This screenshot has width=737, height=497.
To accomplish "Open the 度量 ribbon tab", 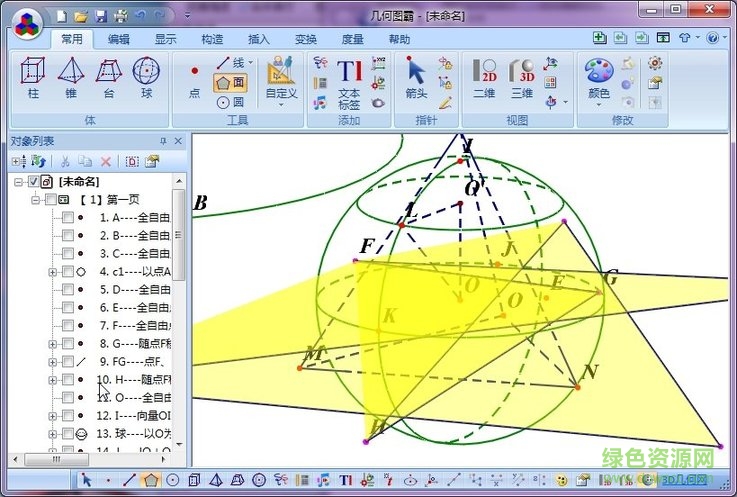I will [x=352, y=40].
